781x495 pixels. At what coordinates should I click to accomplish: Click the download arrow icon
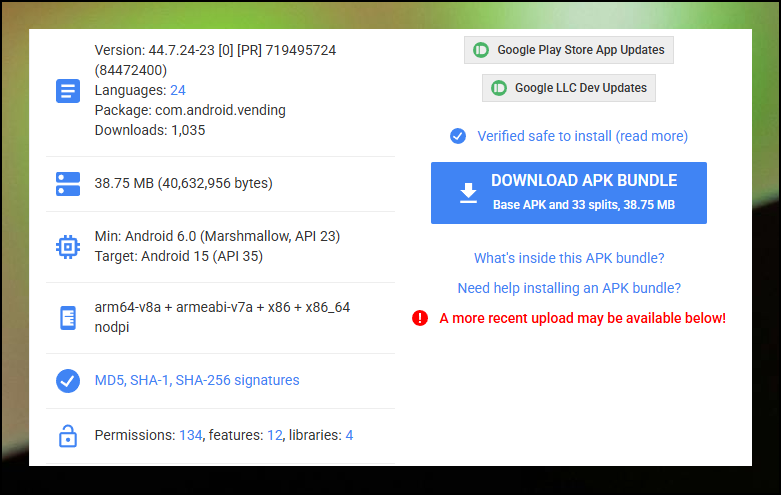click(x=468, y=193)
